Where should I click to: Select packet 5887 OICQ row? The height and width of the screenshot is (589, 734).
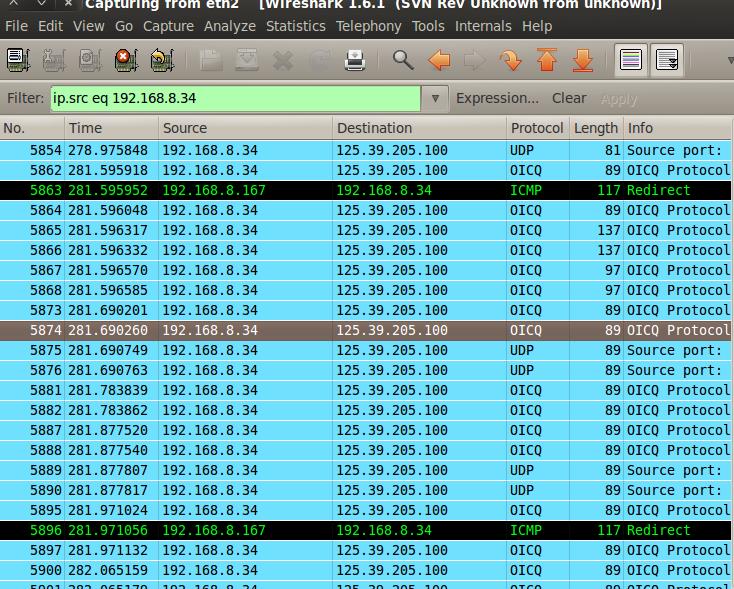(x=365, y=430)
